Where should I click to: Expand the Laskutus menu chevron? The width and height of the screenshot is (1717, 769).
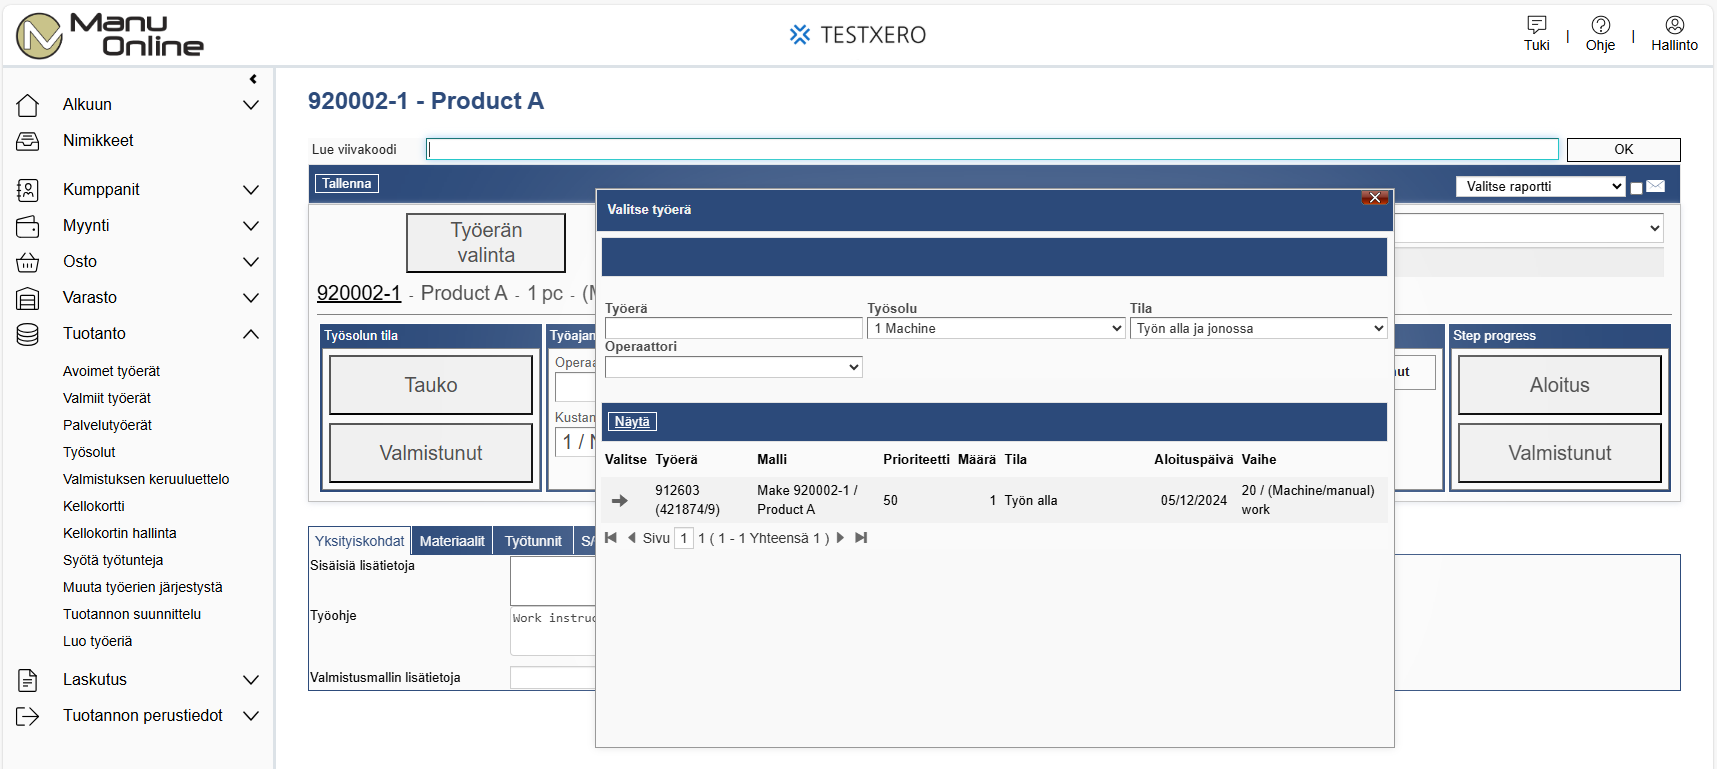coord(251,680)
